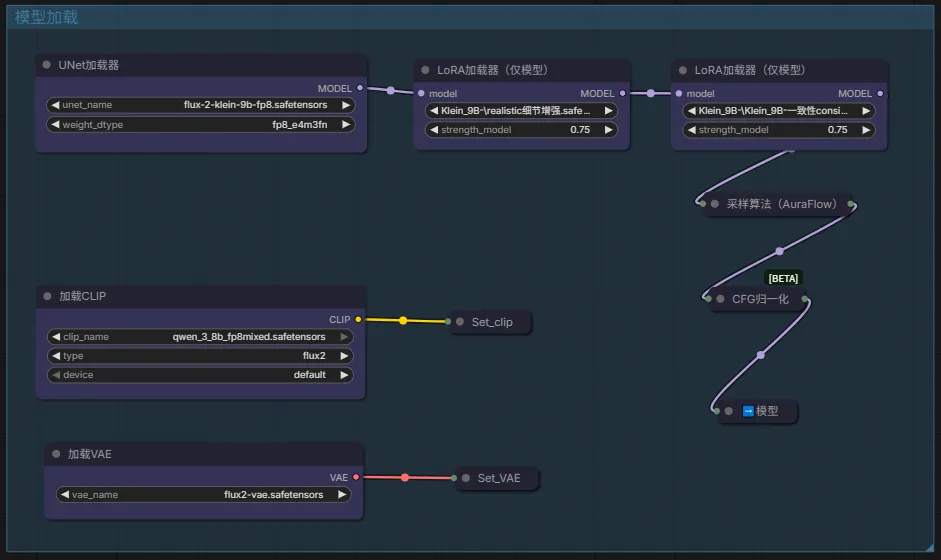Click second LoRA MODEL output socket
941x560 pixels.
pyautogui.click(x=880, y=94)
